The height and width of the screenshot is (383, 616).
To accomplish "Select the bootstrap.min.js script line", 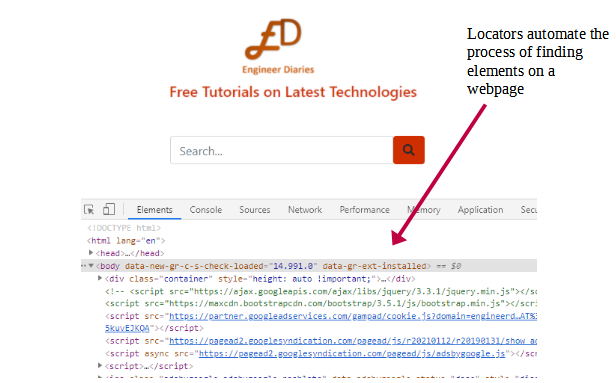I will tap(321, 303).
